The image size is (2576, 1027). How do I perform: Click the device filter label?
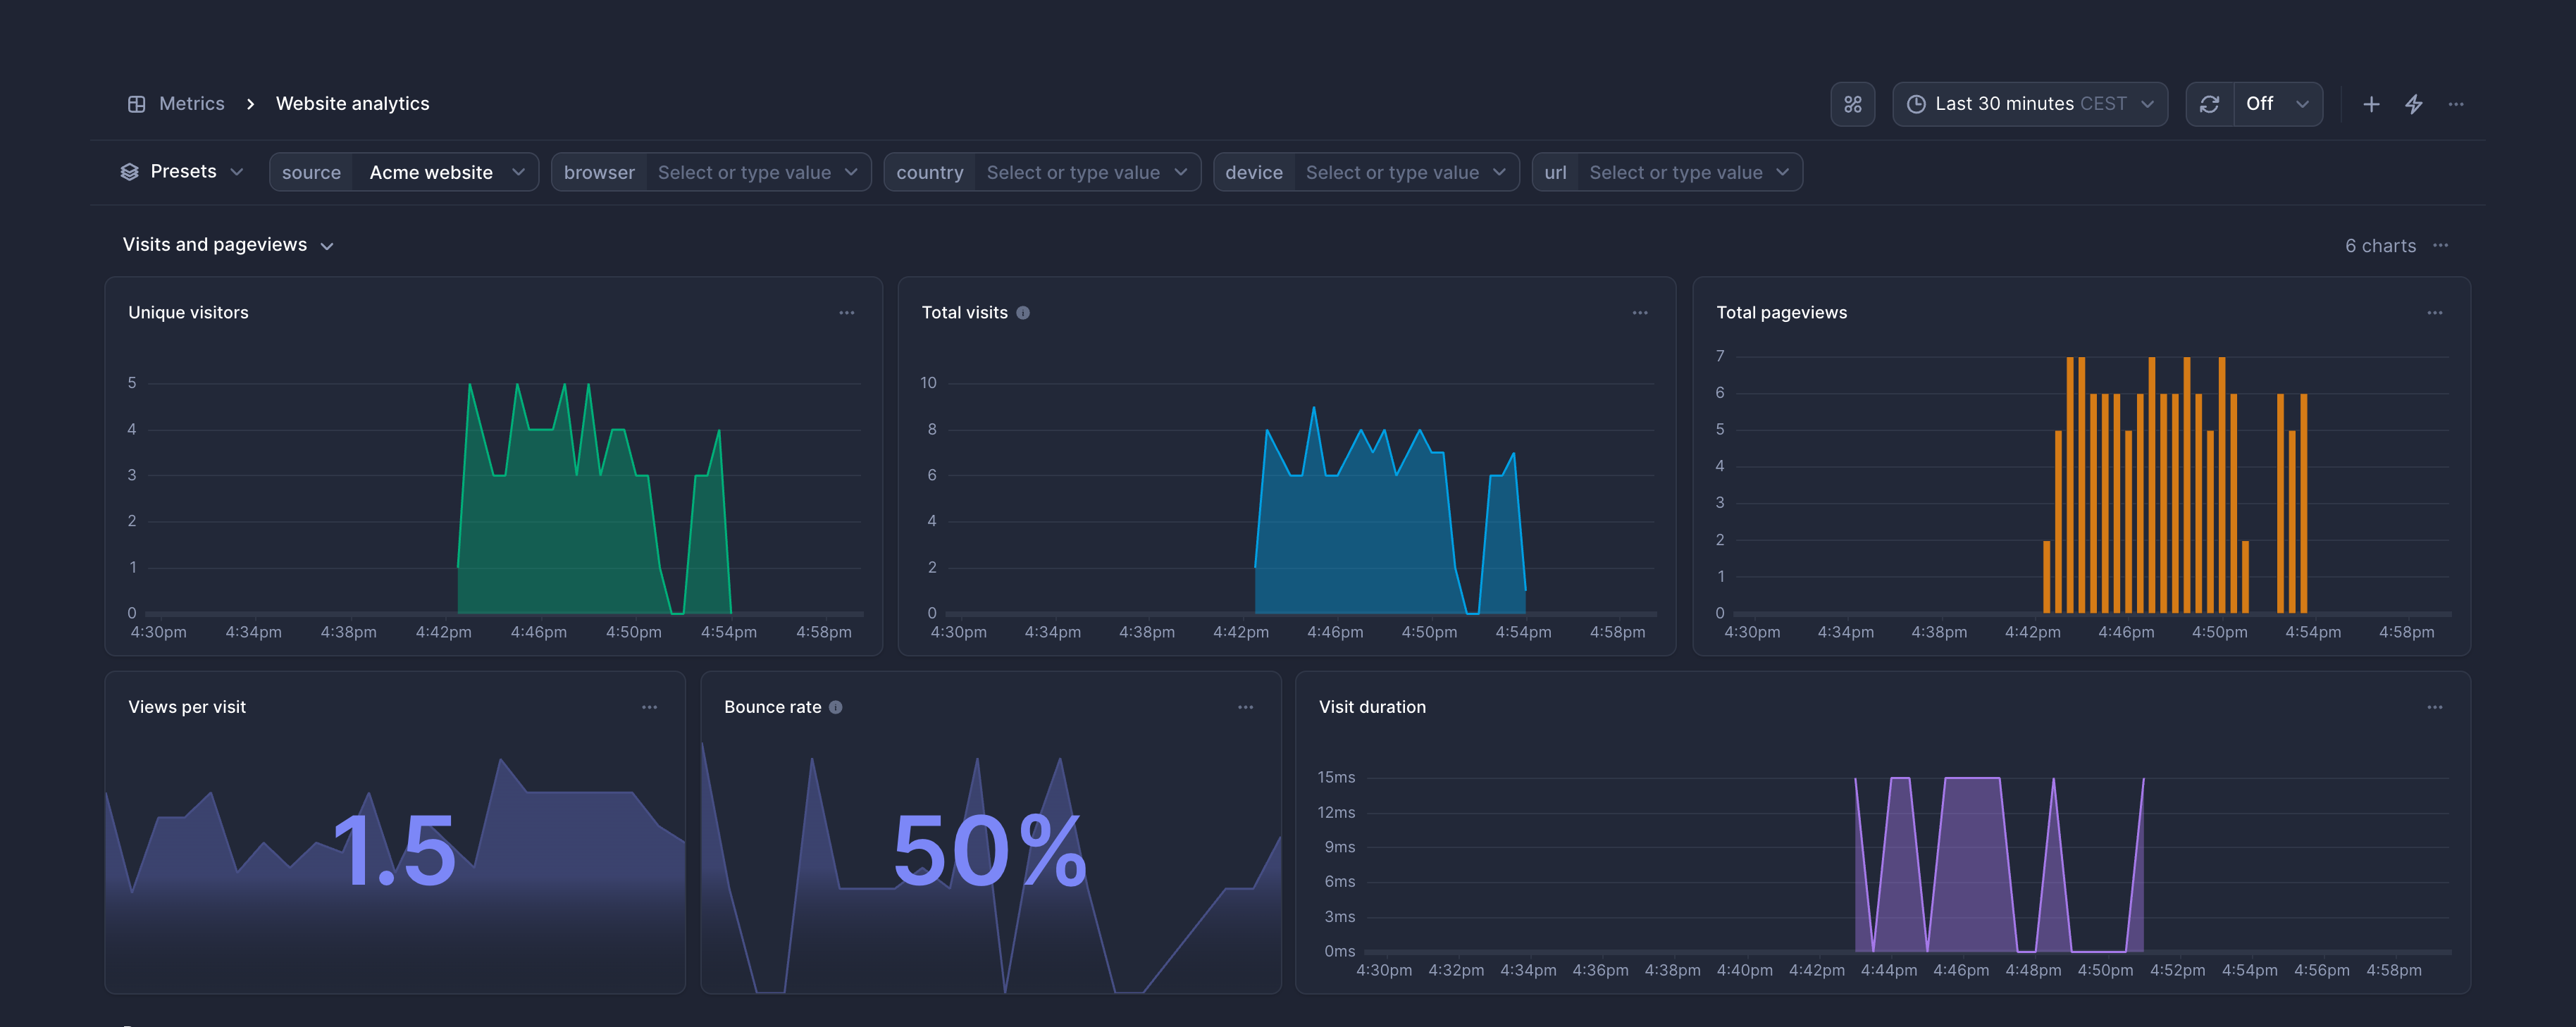[1253, 172]
